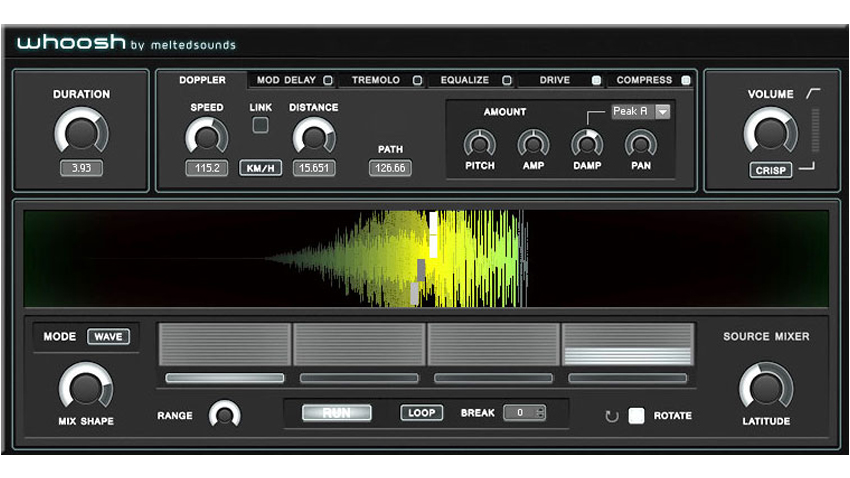This screenshot has height=478, width=850.
Task: Toggle the Rotate checkbox
Action: (x=636, y=416)
